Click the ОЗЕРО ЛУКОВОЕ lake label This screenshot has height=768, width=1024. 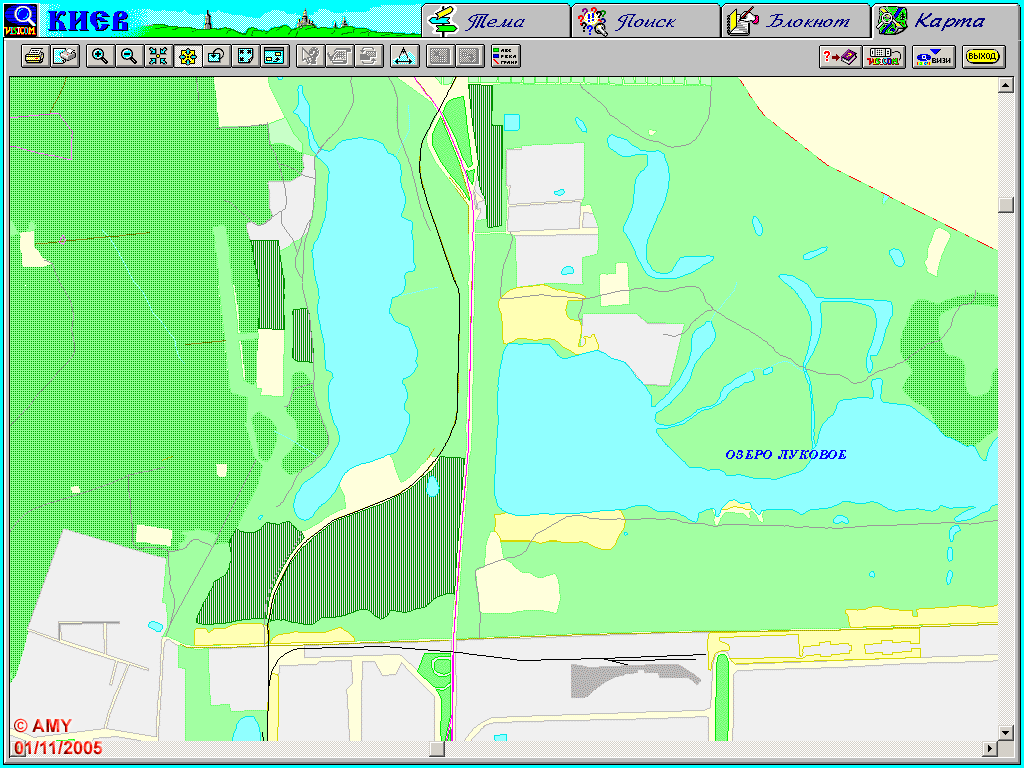[x=786, y=455]
